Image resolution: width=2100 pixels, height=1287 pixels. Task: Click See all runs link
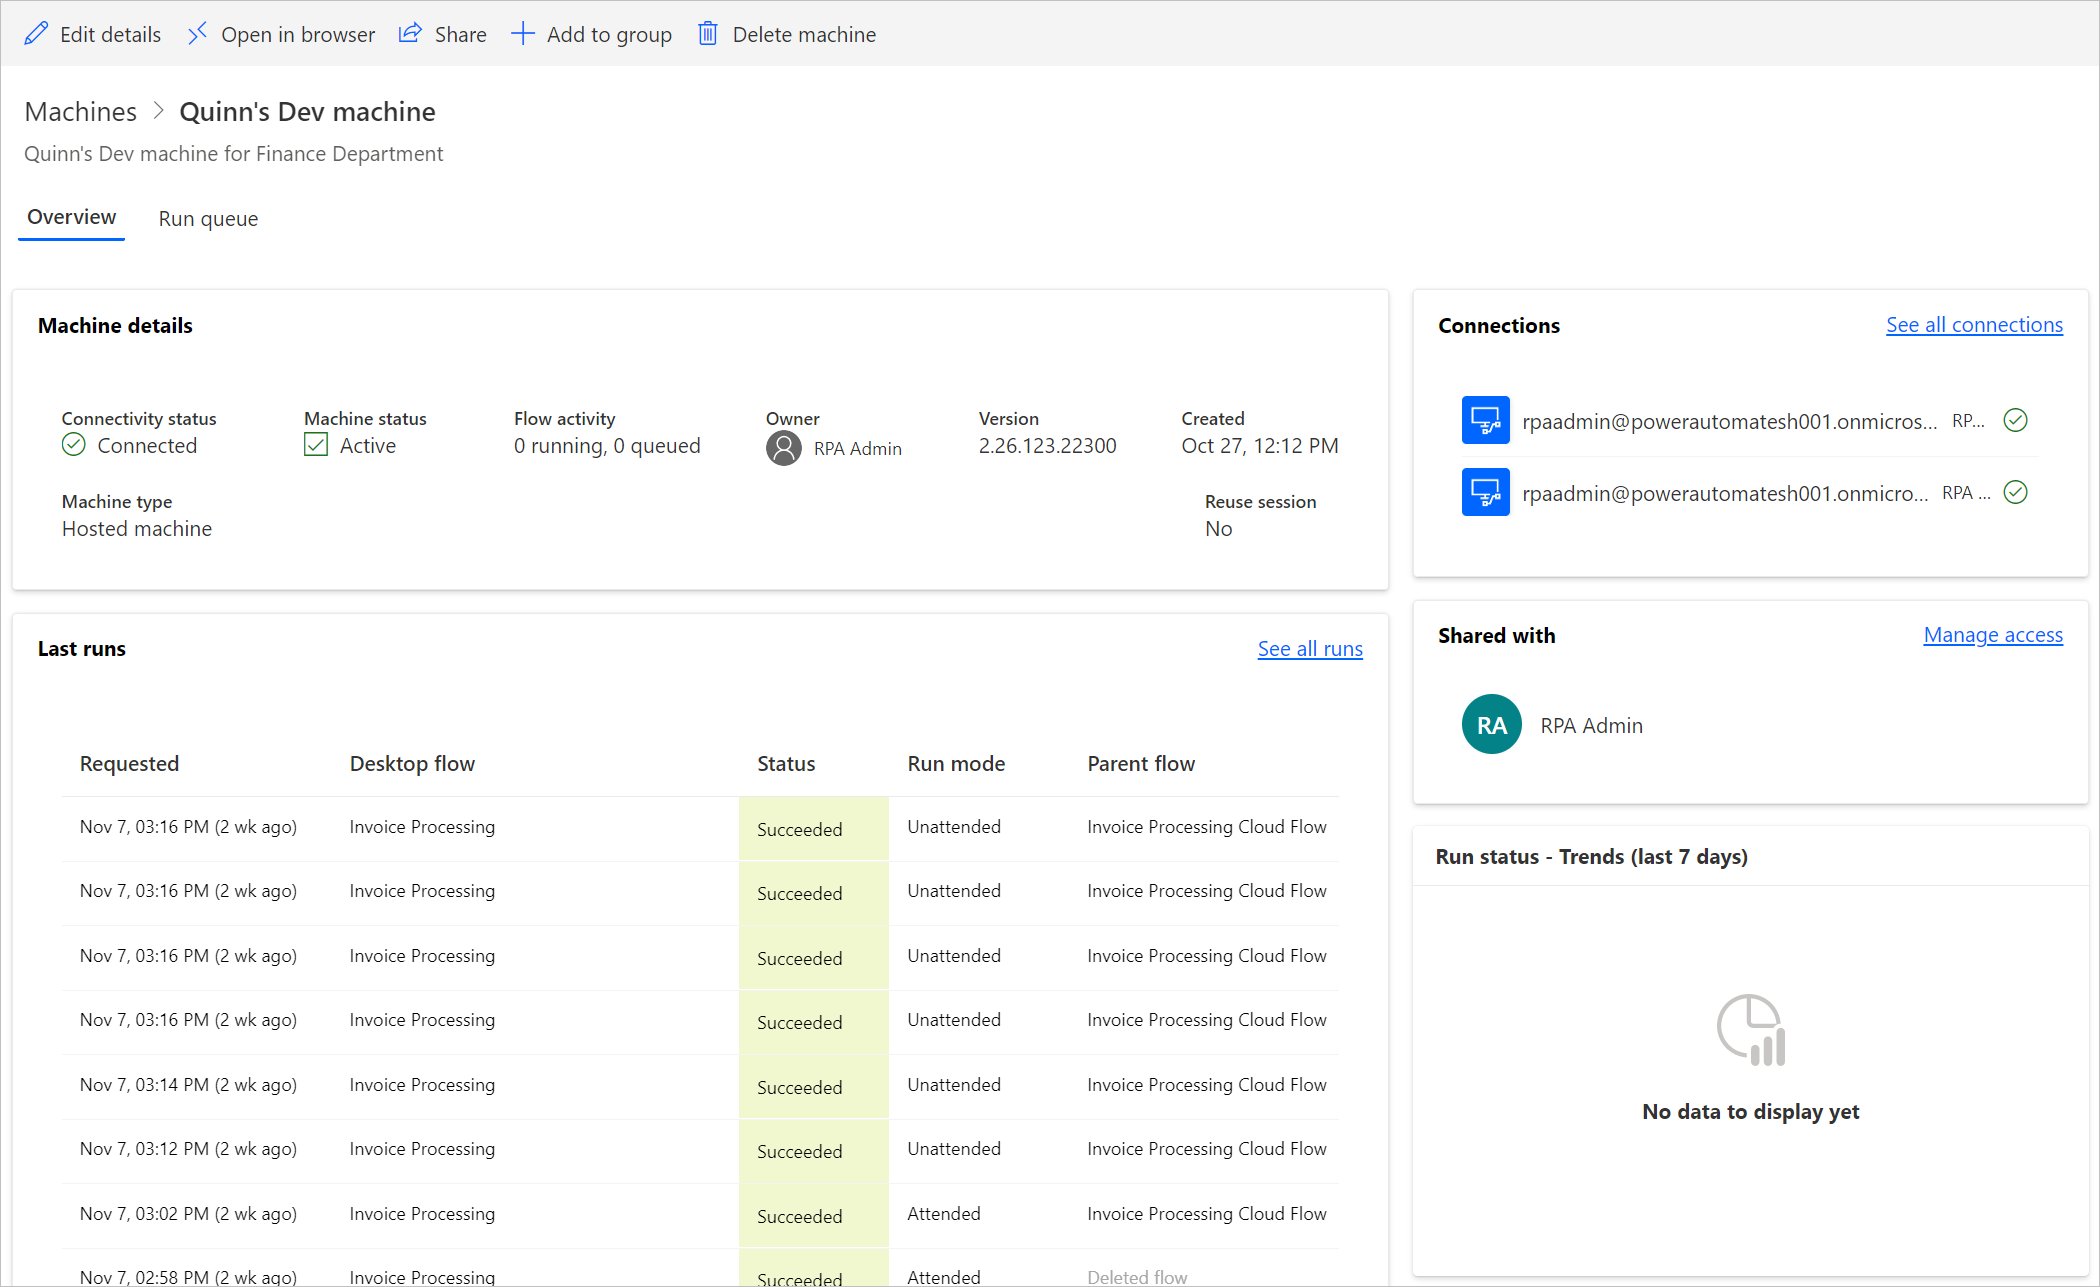coord(1310,648)
